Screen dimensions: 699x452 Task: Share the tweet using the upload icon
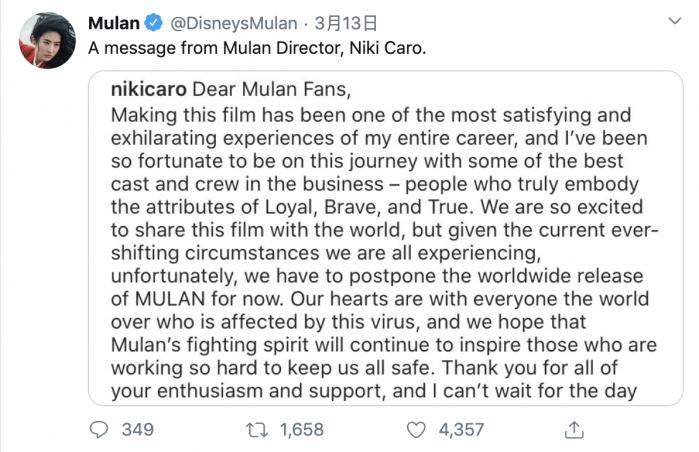(x=573, y=429)
